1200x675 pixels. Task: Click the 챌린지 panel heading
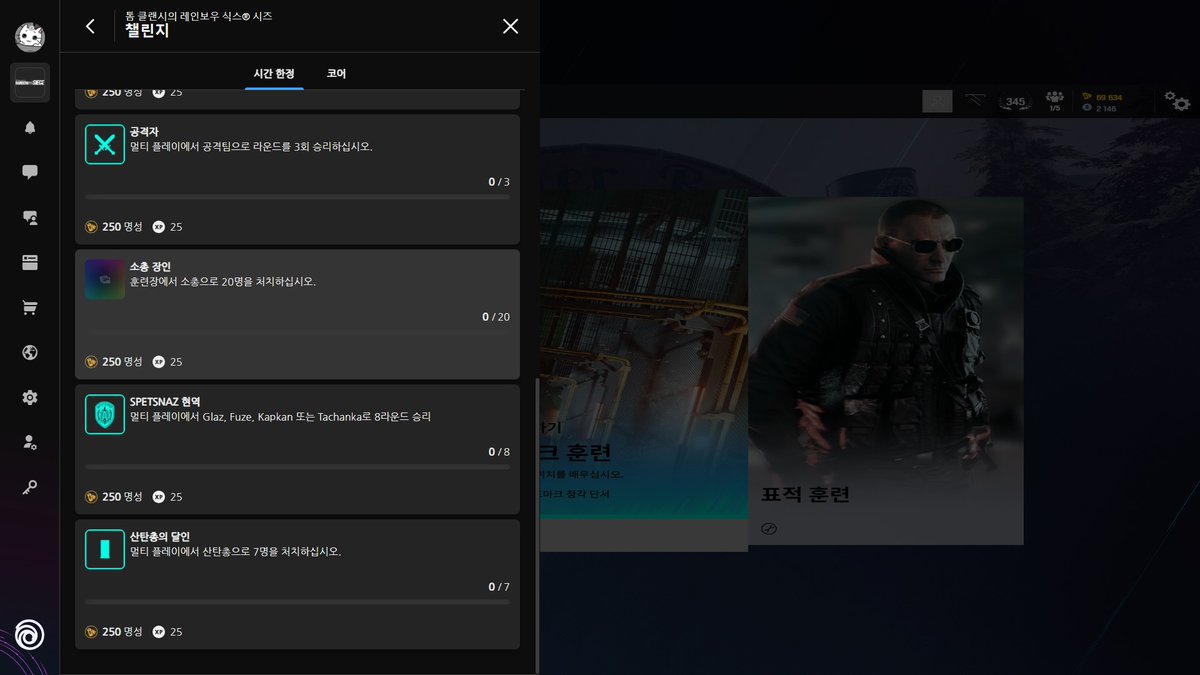coord(147,31)
